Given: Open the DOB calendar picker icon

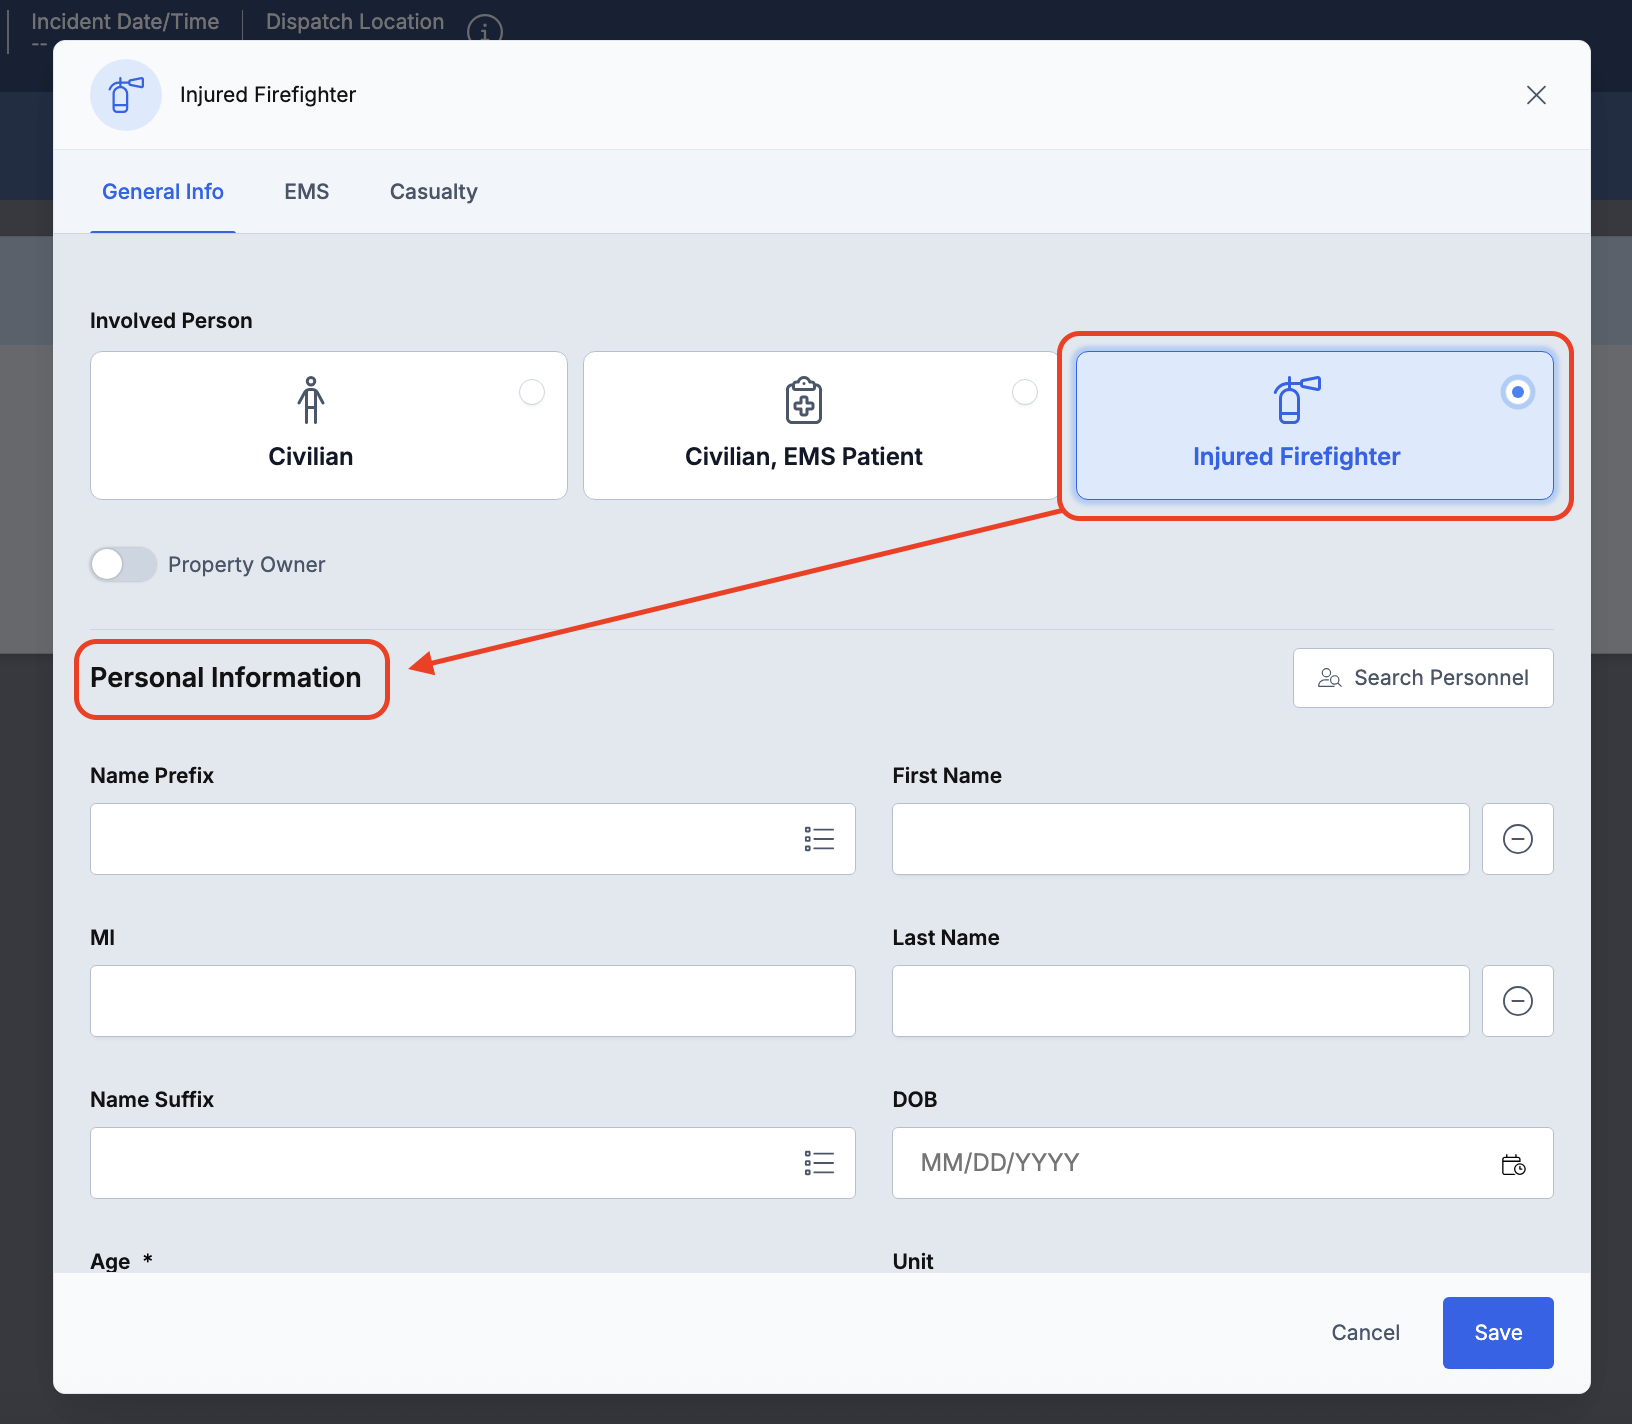Looking at the screenshot, I should 1513,1164.
